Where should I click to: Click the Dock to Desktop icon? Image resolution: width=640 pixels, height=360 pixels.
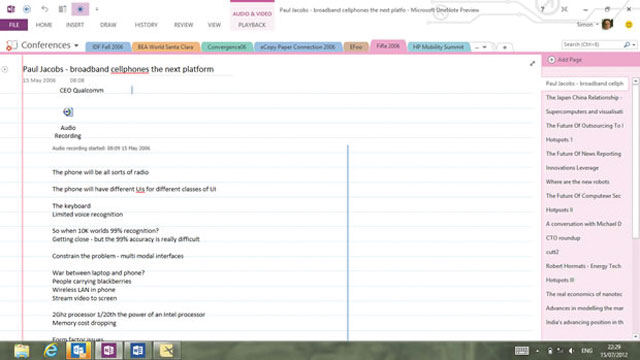click(62, 9)
